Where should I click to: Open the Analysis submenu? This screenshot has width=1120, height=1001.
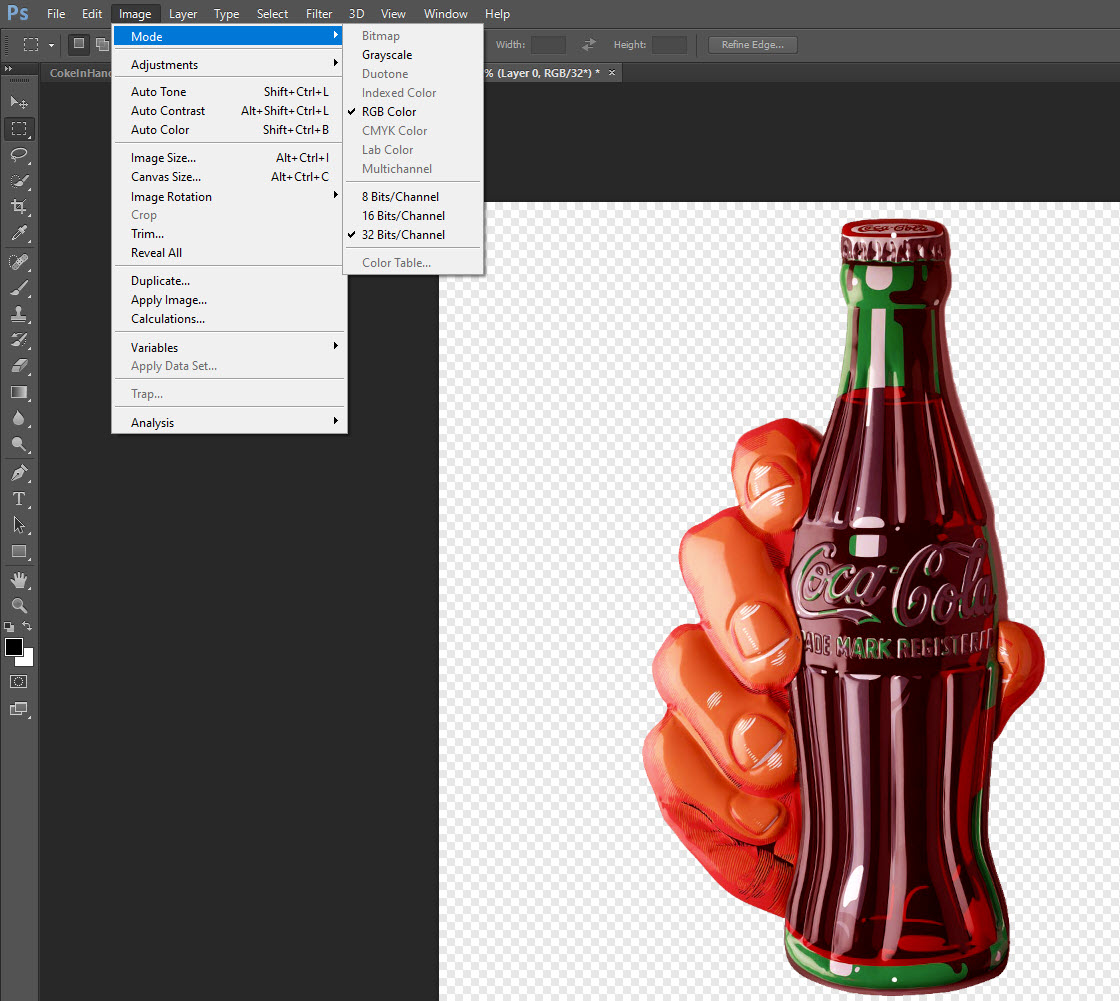pyautogui.click(x=152, y=422)
